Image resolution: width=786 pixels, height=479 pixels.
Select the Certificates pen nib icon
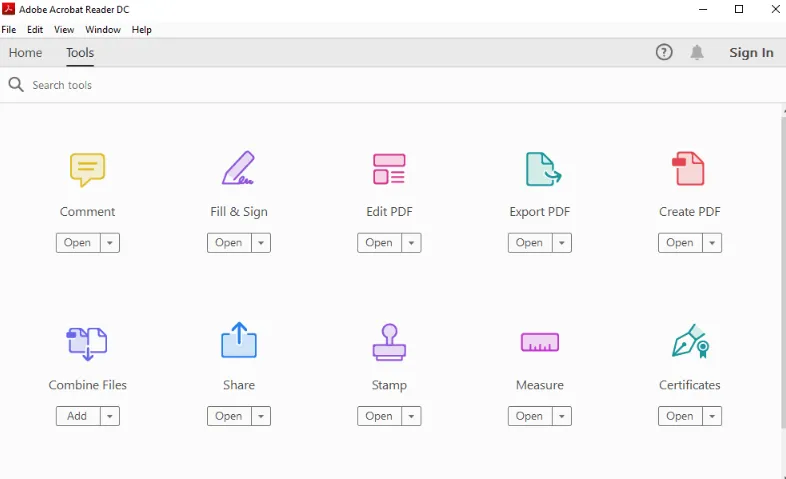(690, 341)
